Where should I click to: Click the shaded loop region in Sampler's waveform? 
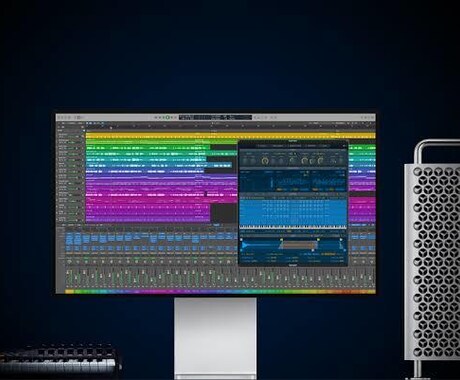[x=299, y=246]
